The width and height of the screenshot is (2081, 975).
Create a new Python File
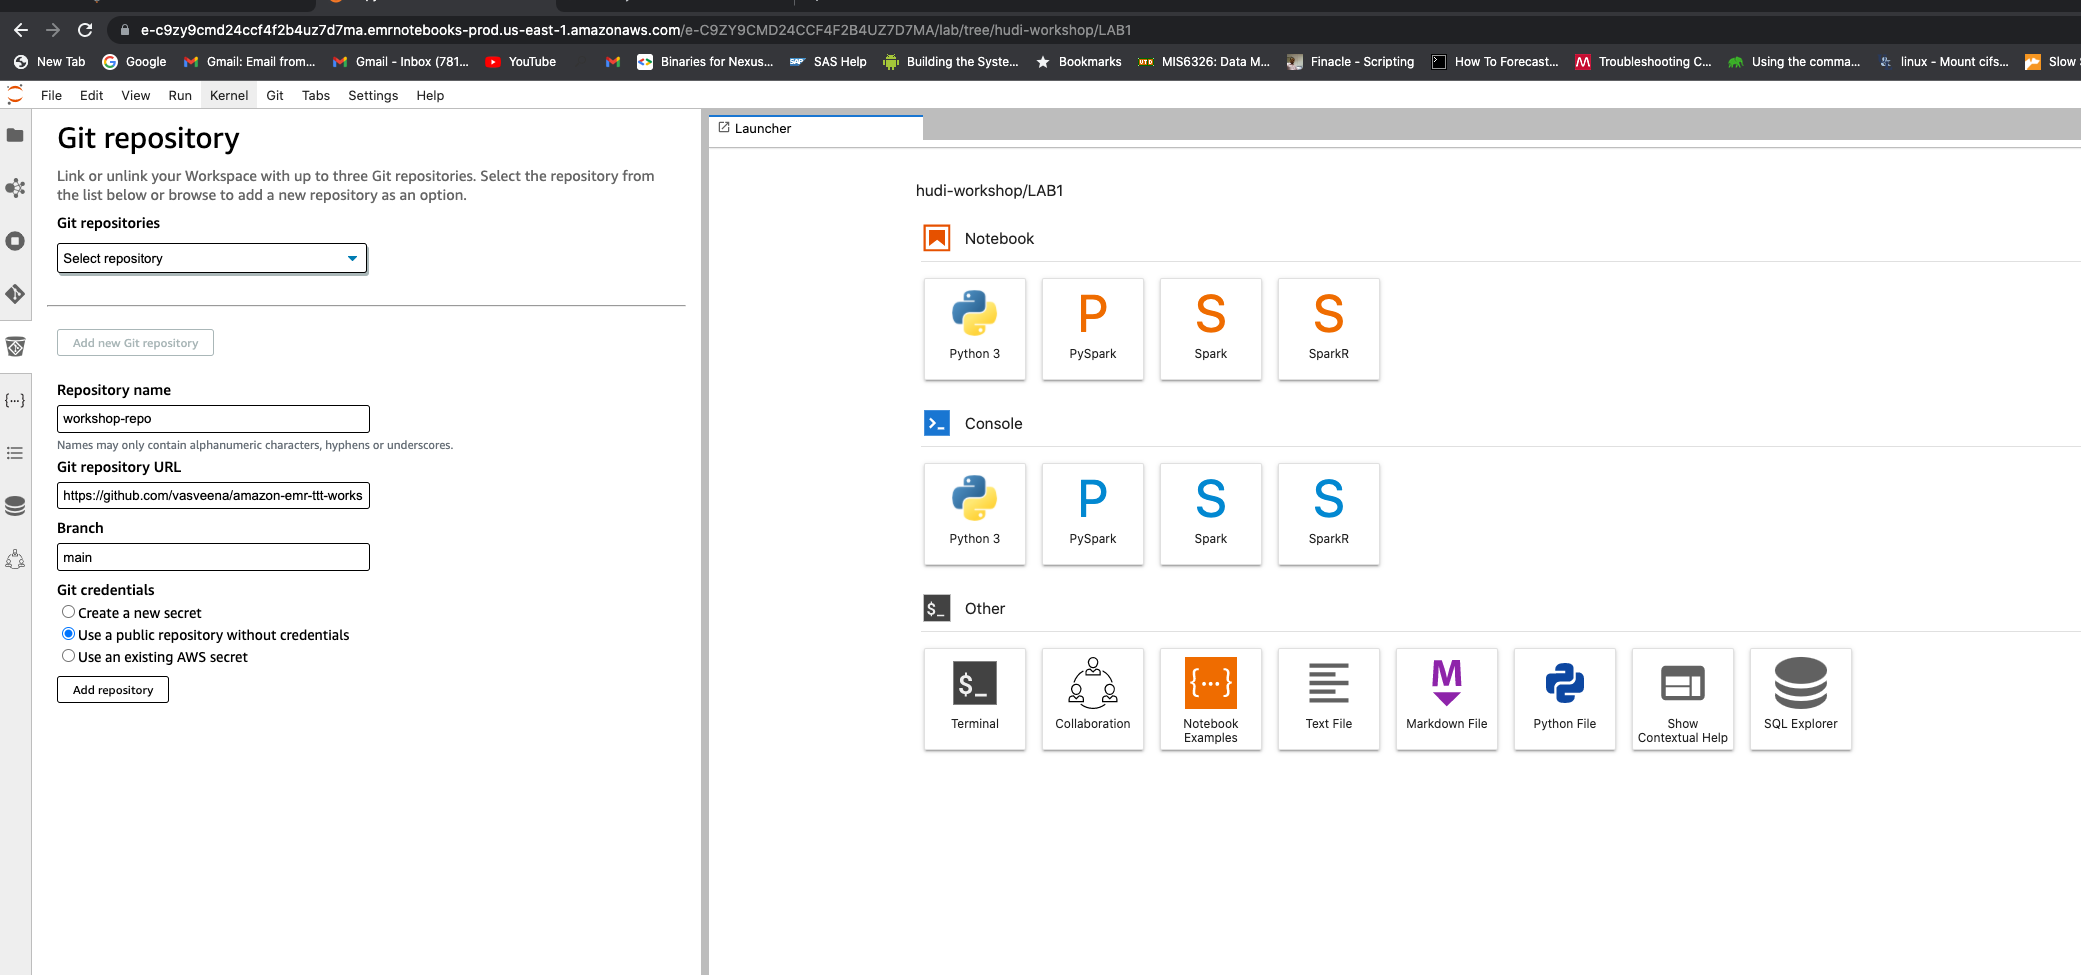[1564, 699]
